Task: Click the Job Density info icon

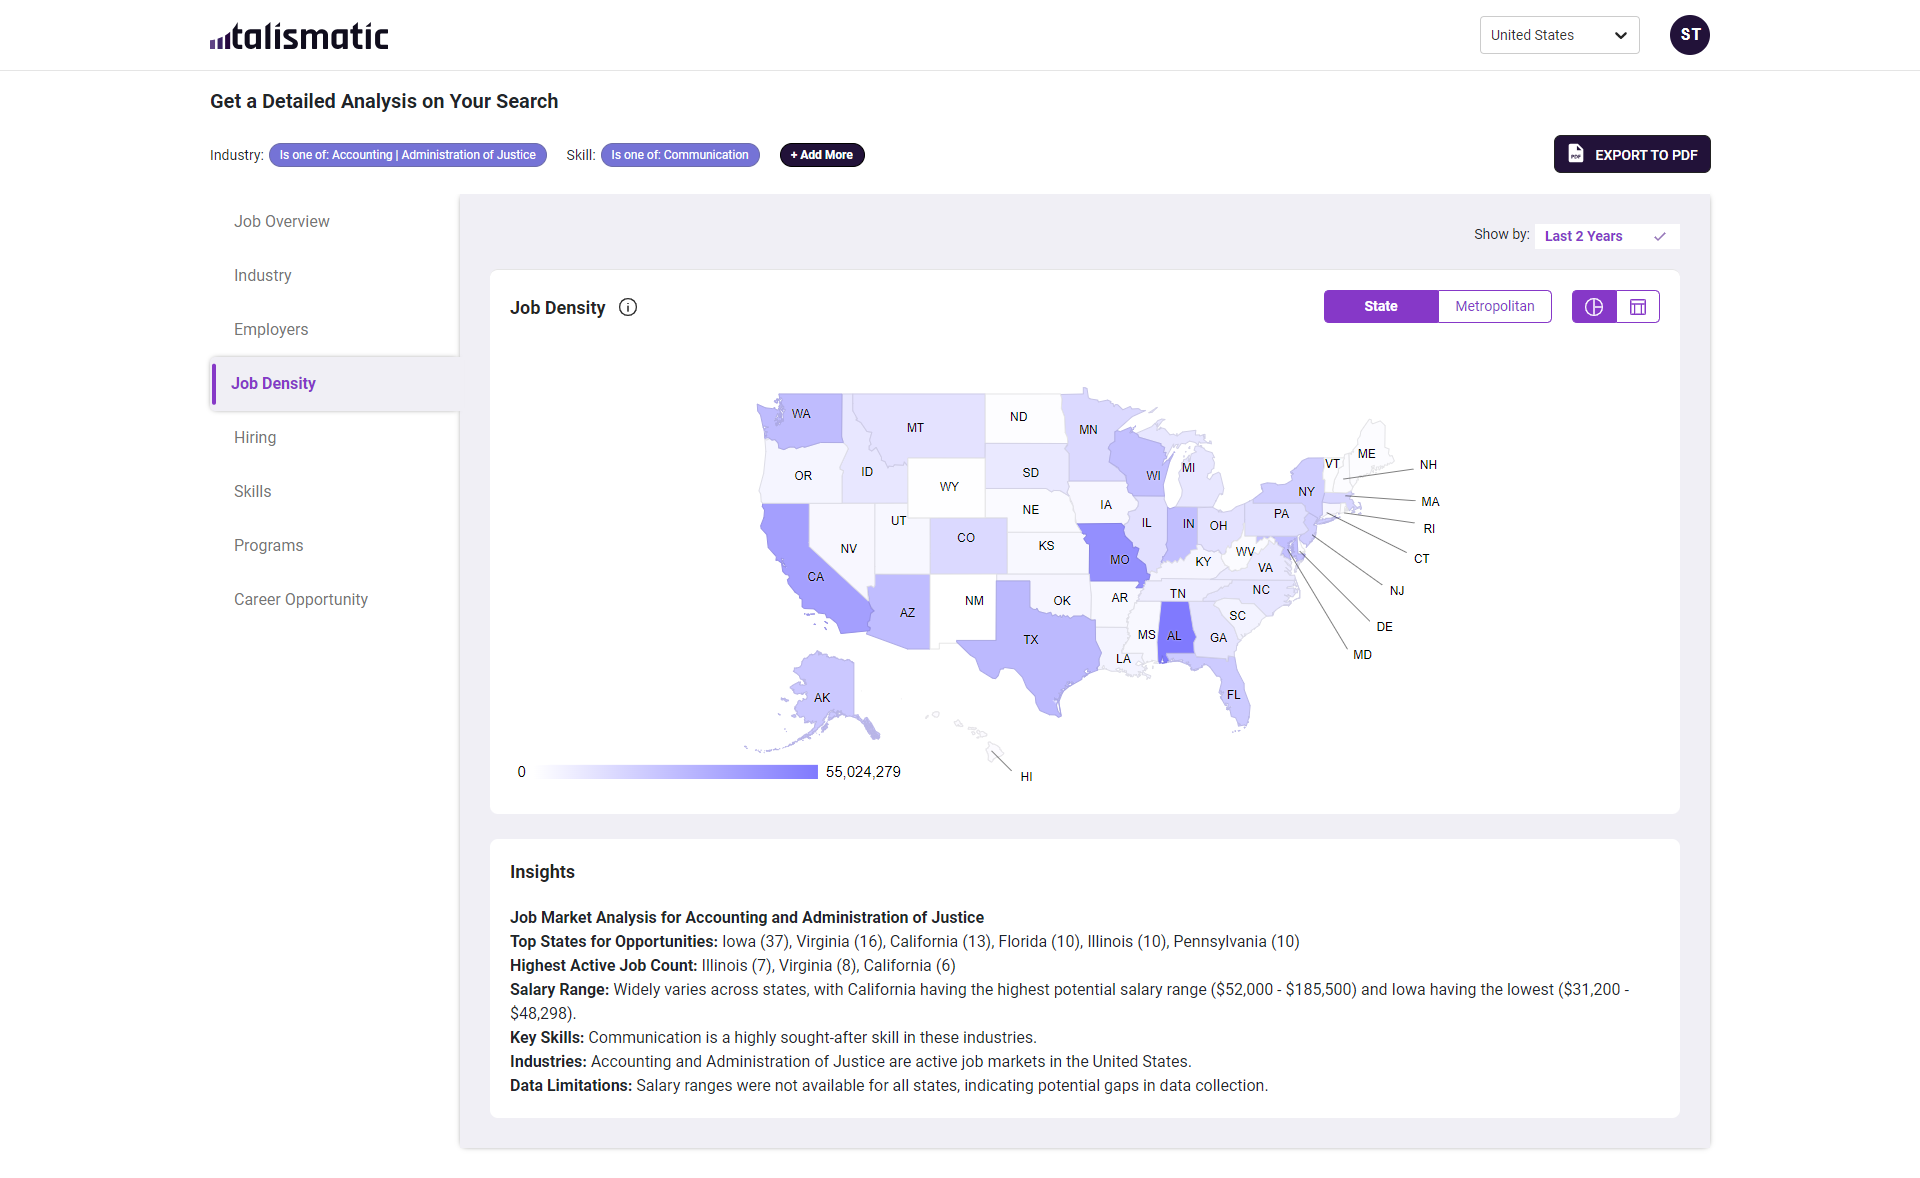Action: [x=628, y=307]
